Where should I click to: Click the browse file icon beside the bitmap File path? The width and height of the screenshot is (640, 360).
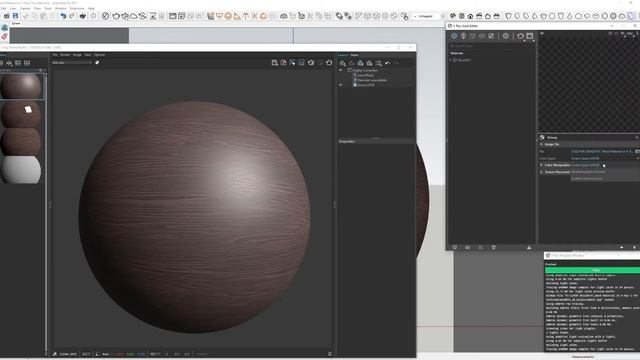637,151
